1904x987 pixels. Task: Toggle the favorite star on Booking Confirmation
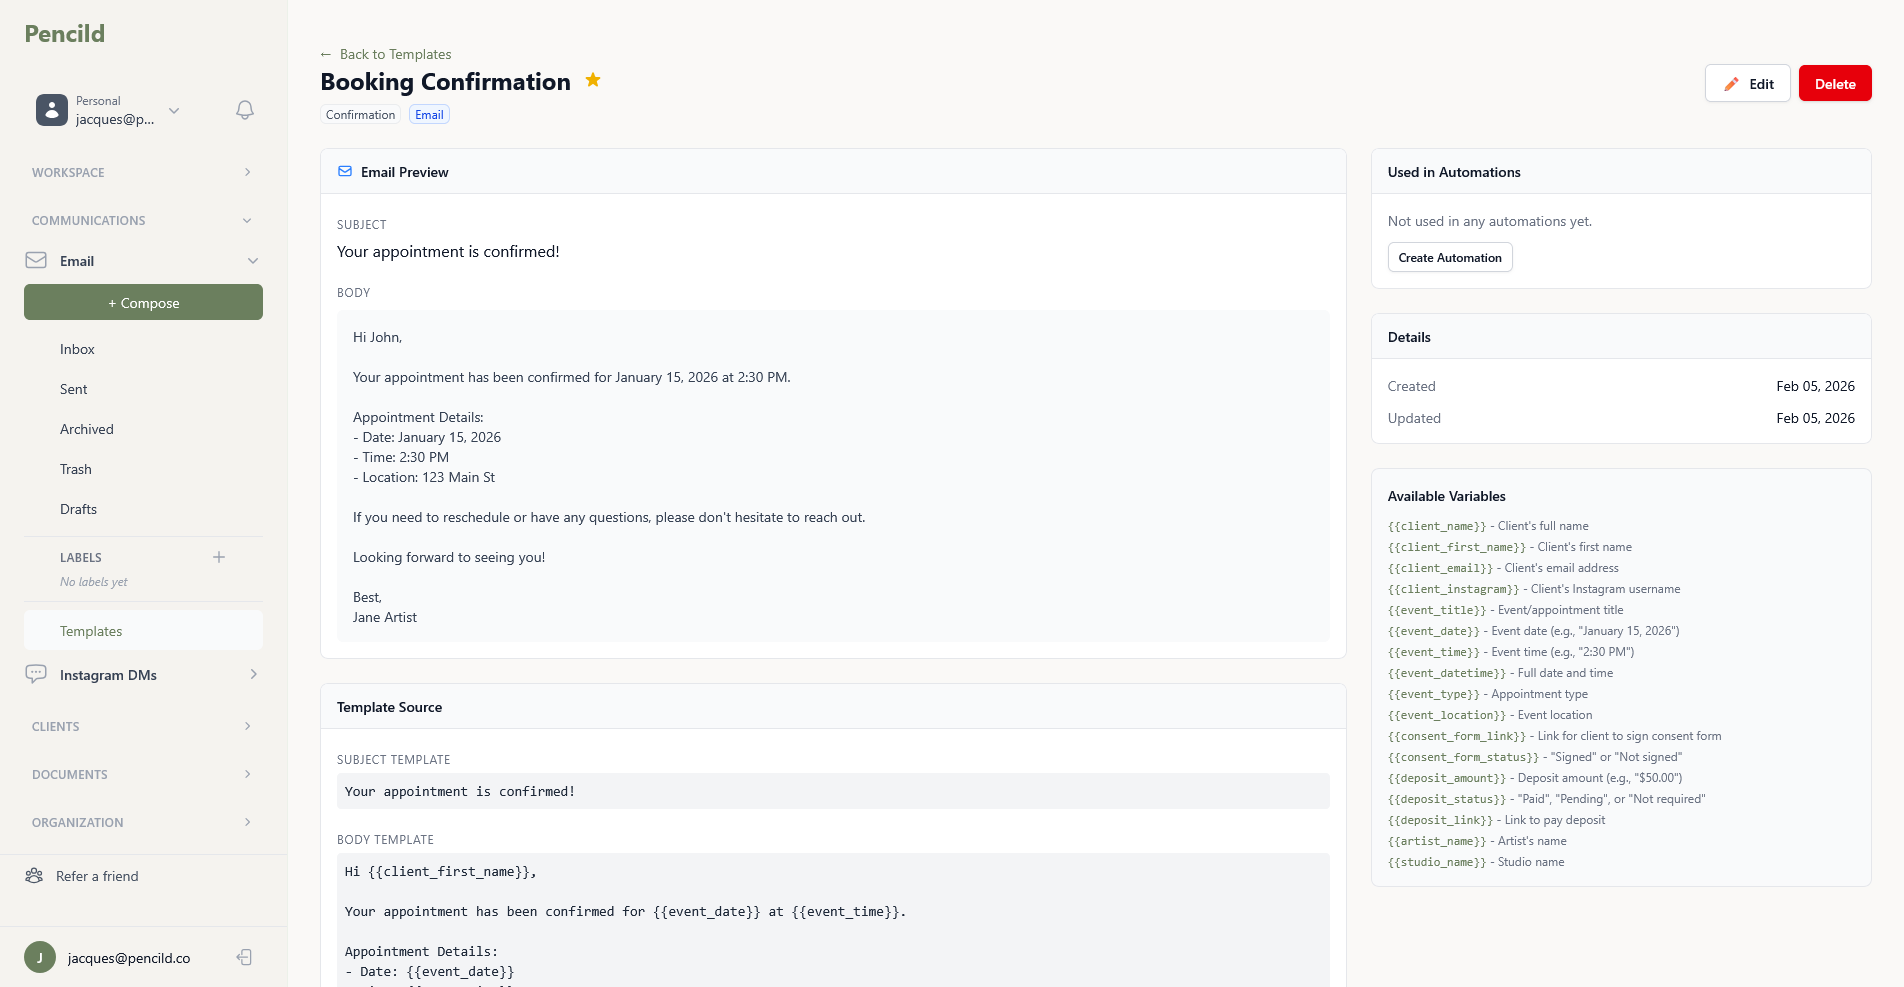(x=592, y=80)
